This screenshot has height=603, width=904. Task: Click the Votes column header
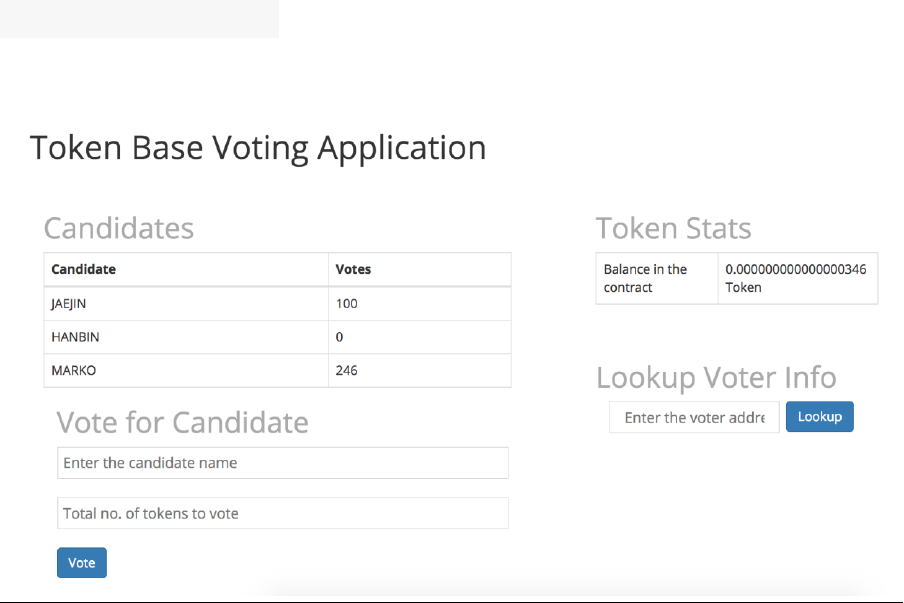coord(353,269)
